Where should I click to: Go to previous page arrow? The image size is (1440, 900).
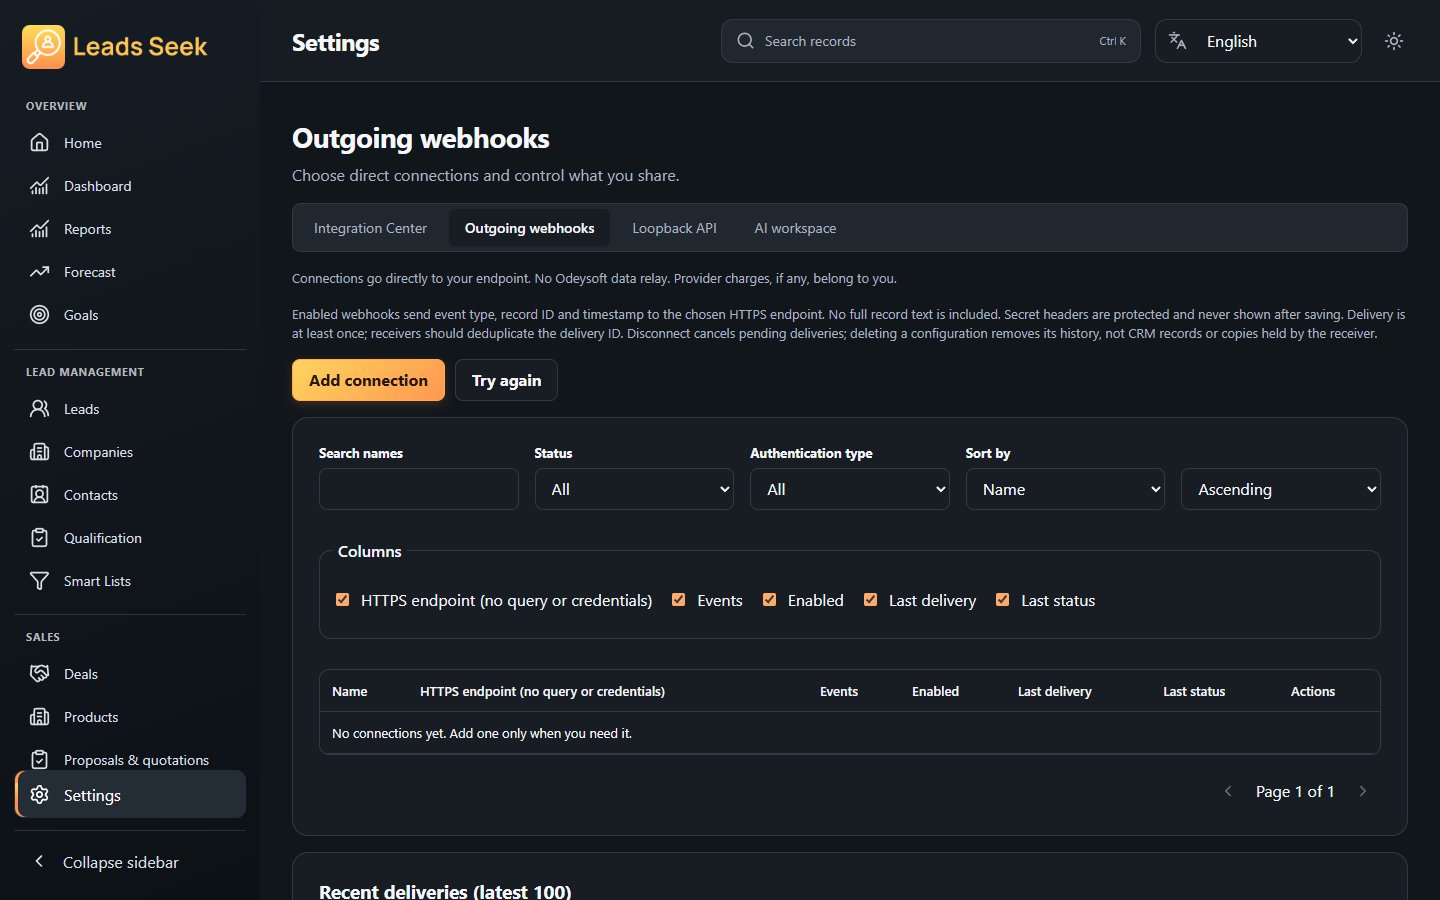[x=1228, y=791]
